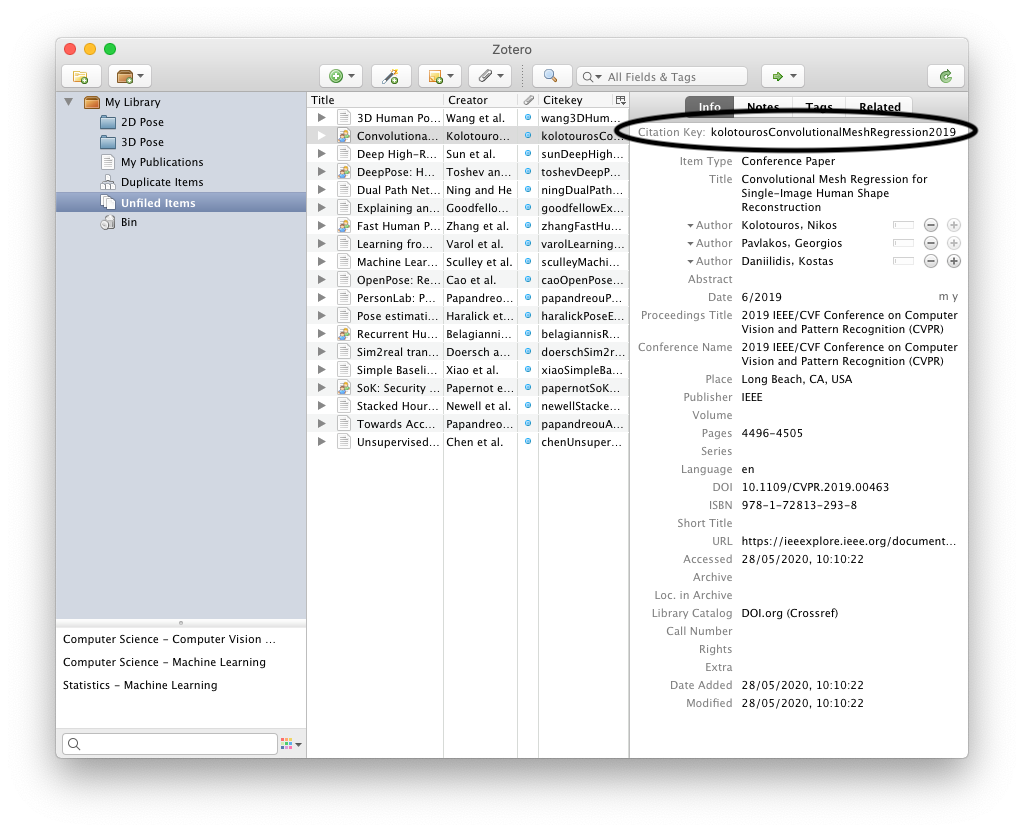Click the tag selector search field
Image resolution: width=1024 pixels, height=832 pixels.
coord(170,743)
